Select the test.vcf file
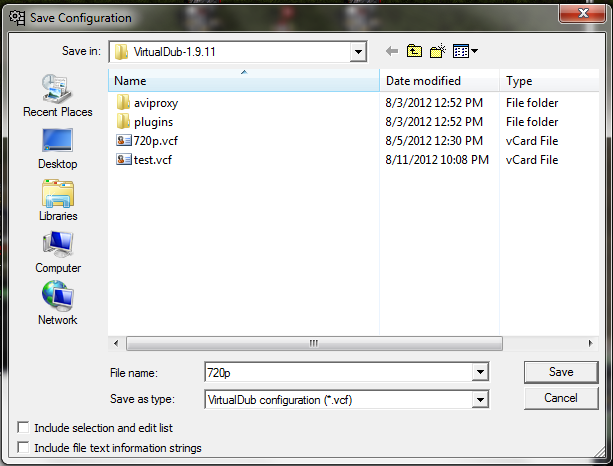Image resolution: width=613 pixels, height=466 pixels. point(155,160)
